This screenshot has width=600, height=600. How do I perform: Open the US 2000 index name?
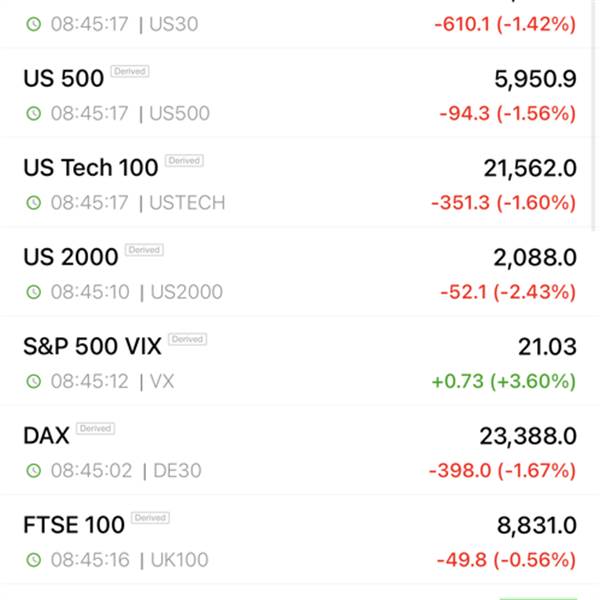[x=71, y=257]
